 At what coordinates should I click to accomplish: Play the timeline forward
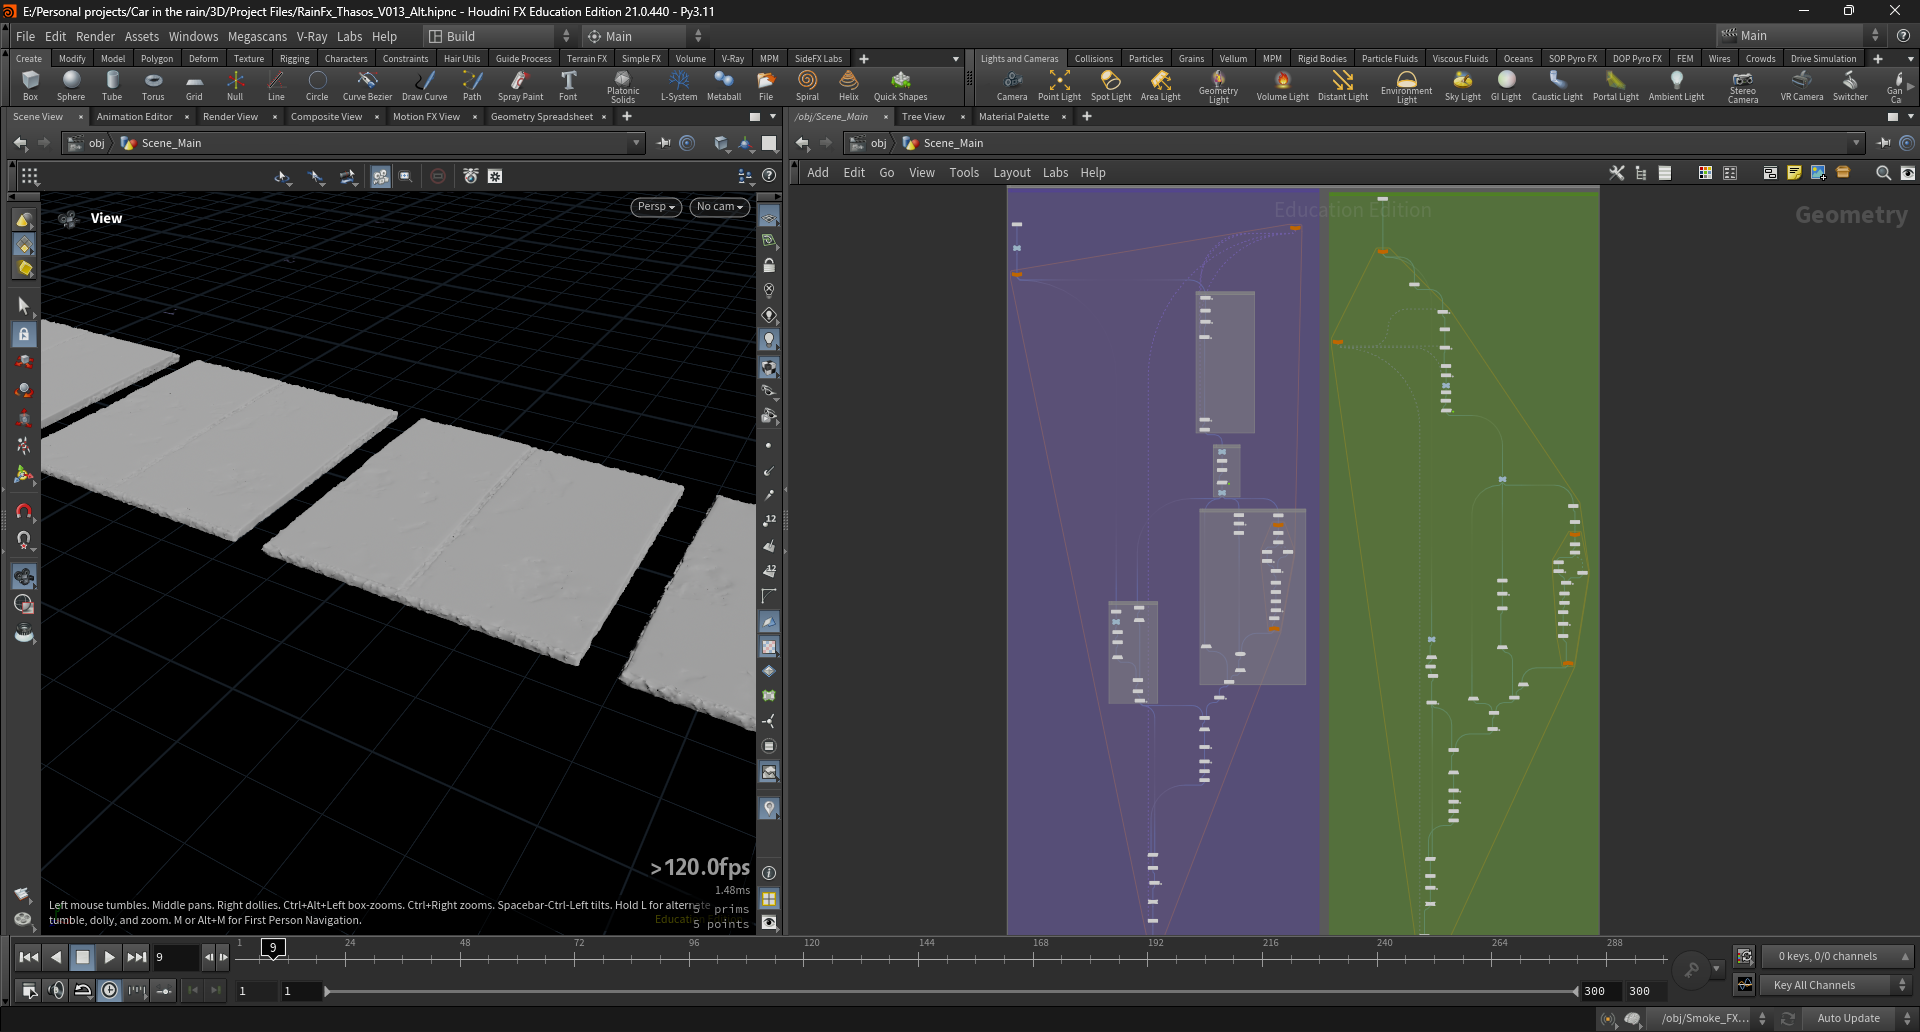coord(110,957)
